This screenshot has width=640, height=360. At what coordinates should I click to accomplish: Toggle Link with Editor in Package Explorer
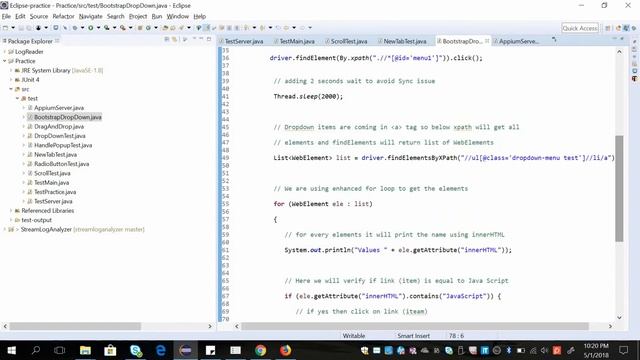coord(174,39)
